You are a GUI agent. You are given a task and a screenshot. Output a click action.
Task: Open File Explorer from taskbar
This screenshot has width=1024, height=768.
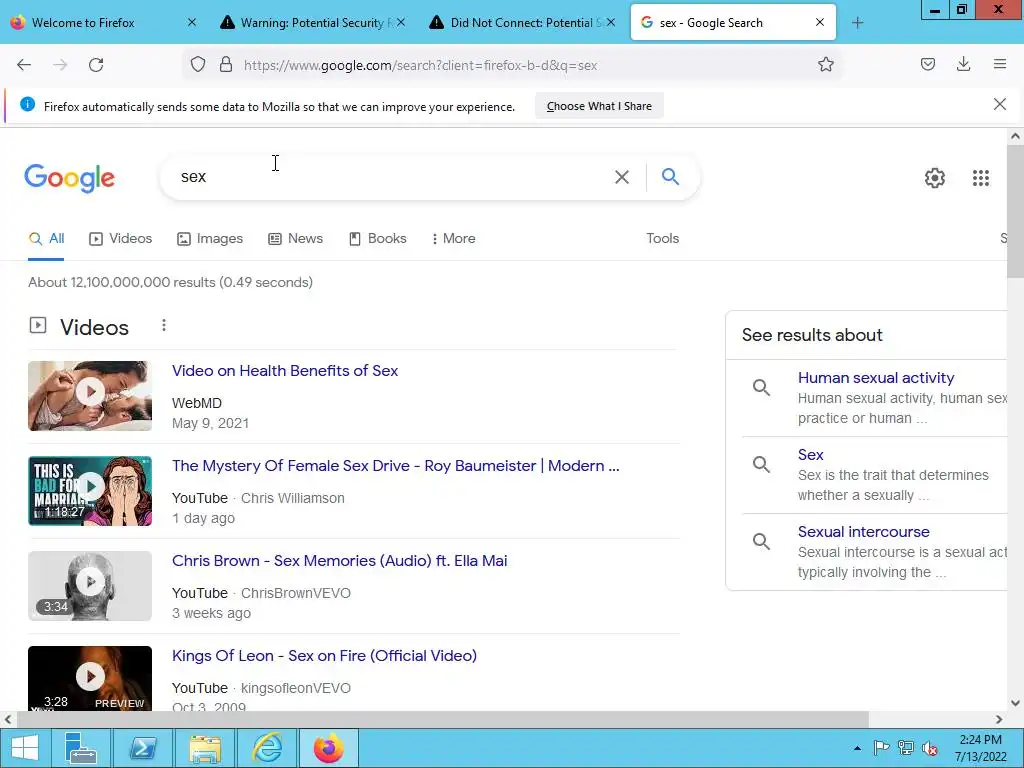205,748
